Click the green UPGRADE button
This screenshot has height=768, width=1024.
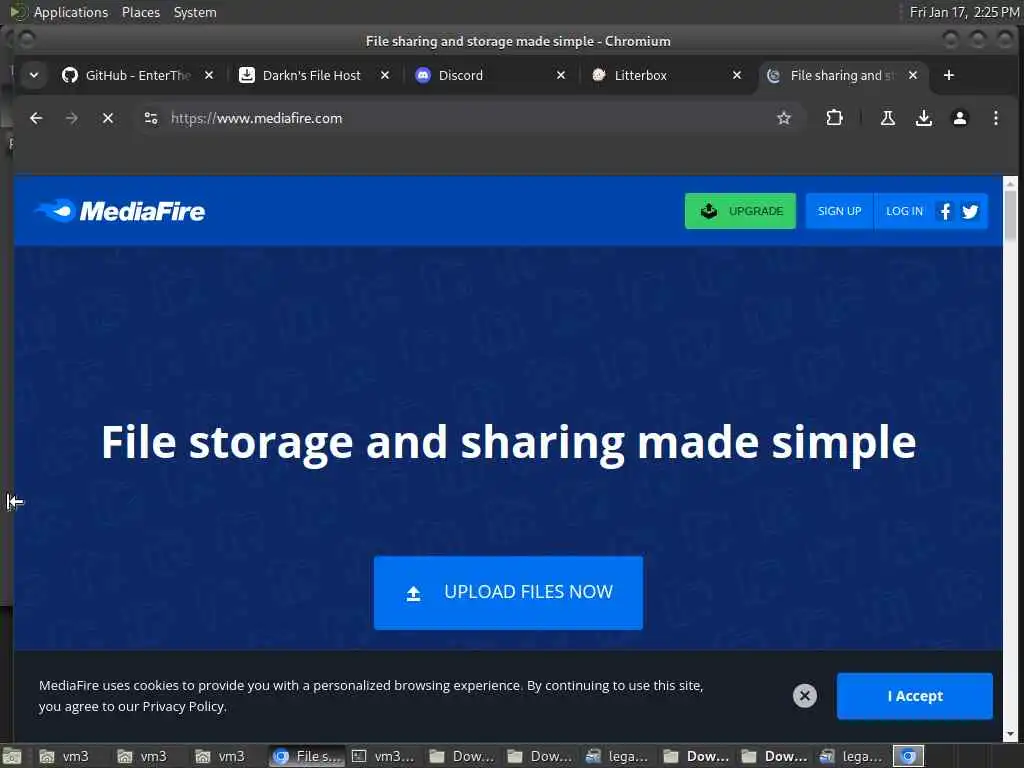[740, 211]
